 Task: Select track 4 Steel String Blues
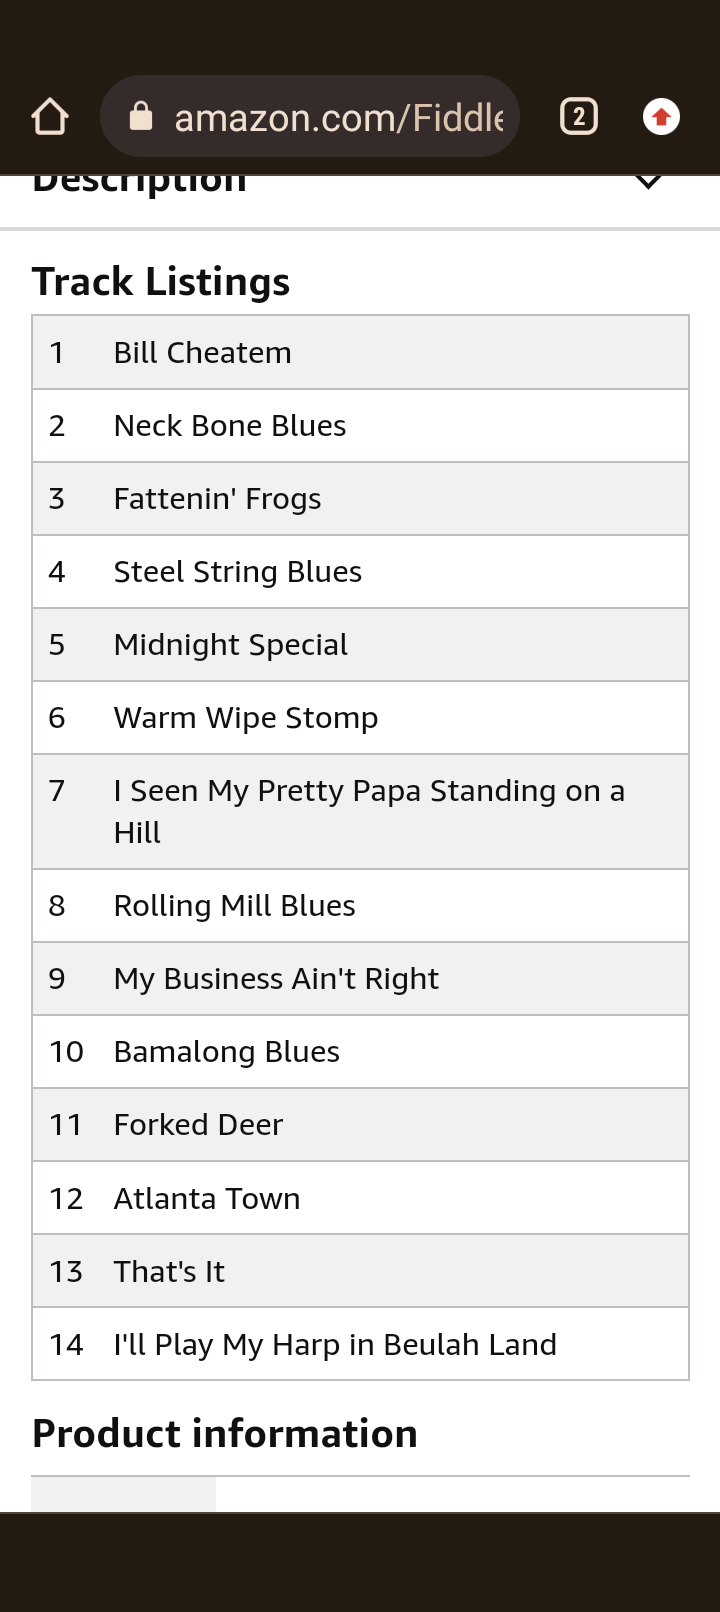pyautogui.click(x=360, y=571)
